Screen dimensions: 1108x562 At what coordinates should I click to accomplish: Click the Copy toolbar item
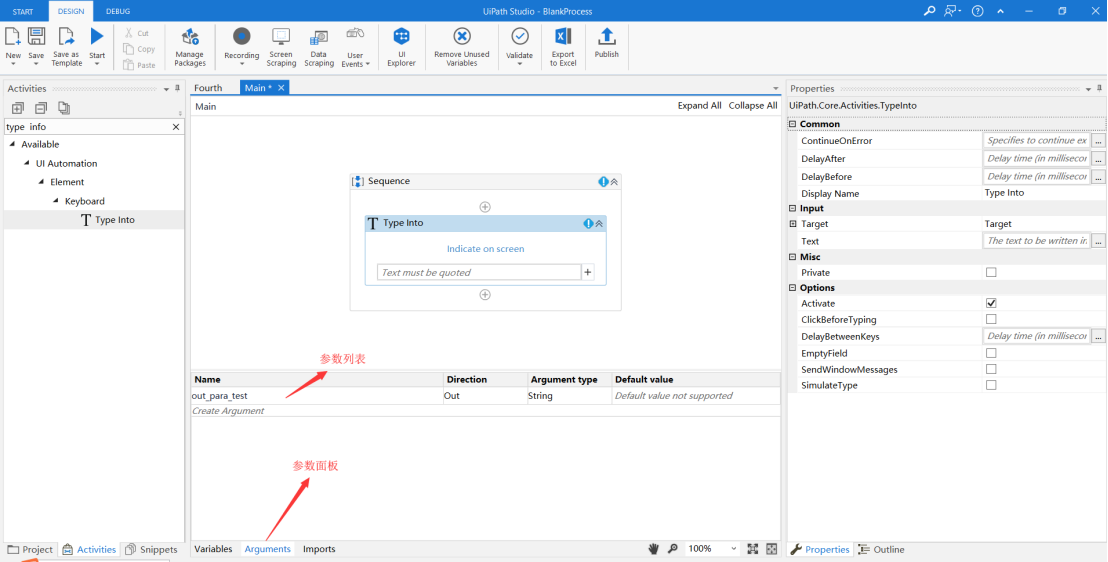pos(138,49)
